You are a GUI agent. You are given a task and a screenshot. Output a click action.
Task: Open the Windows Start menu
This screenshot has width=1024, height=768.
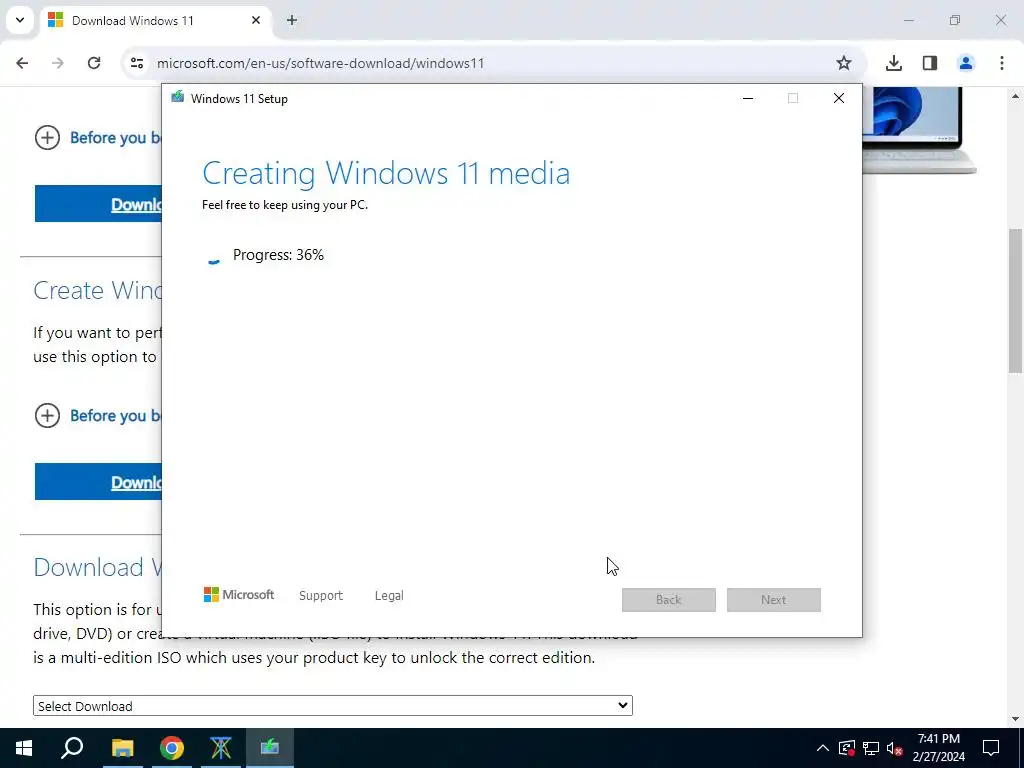24,748
